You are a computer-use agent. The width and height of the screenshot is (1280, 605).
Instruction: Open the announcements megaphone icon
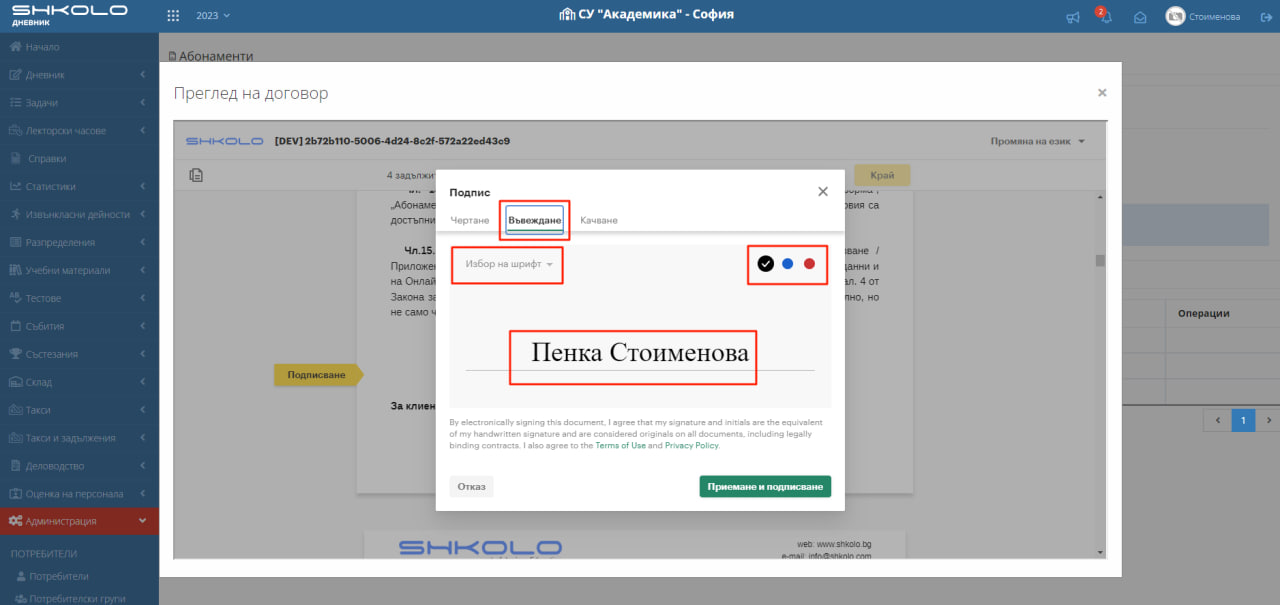pos(1073,17)
